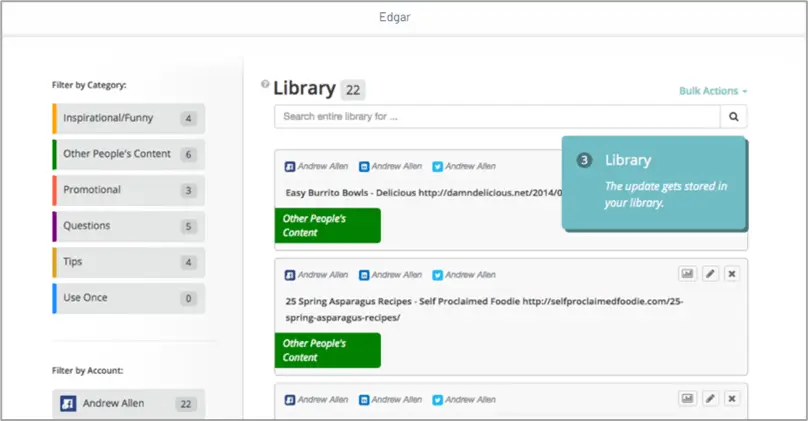Filter by Use Once category
Image resolution: width=808 pixels, height=421 pixels.
click(128, 298)
